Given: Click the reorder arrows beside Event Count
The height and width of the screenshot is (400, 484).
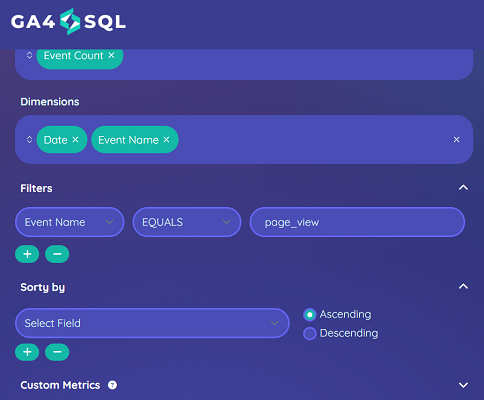Looking at the screenshot, I should (29, 55).
